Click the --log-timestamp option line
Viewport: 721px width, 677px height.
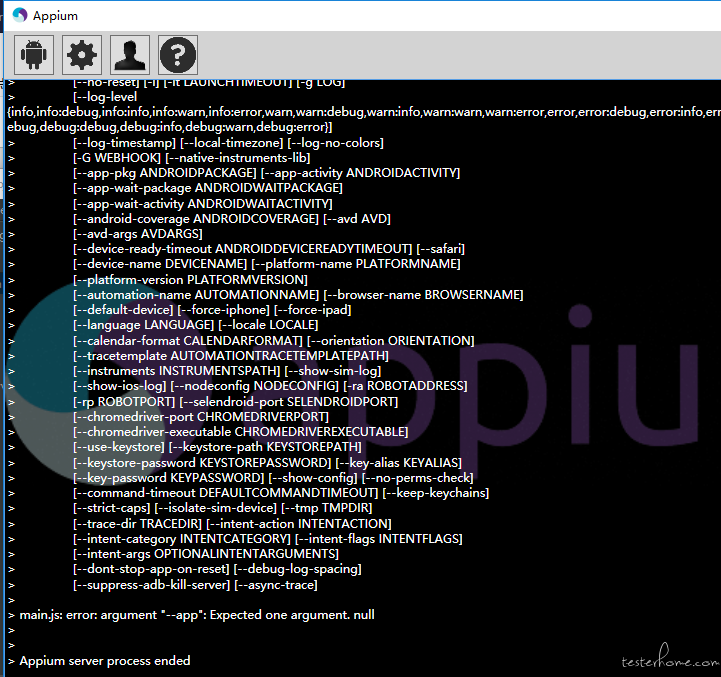tap(228, 143)
